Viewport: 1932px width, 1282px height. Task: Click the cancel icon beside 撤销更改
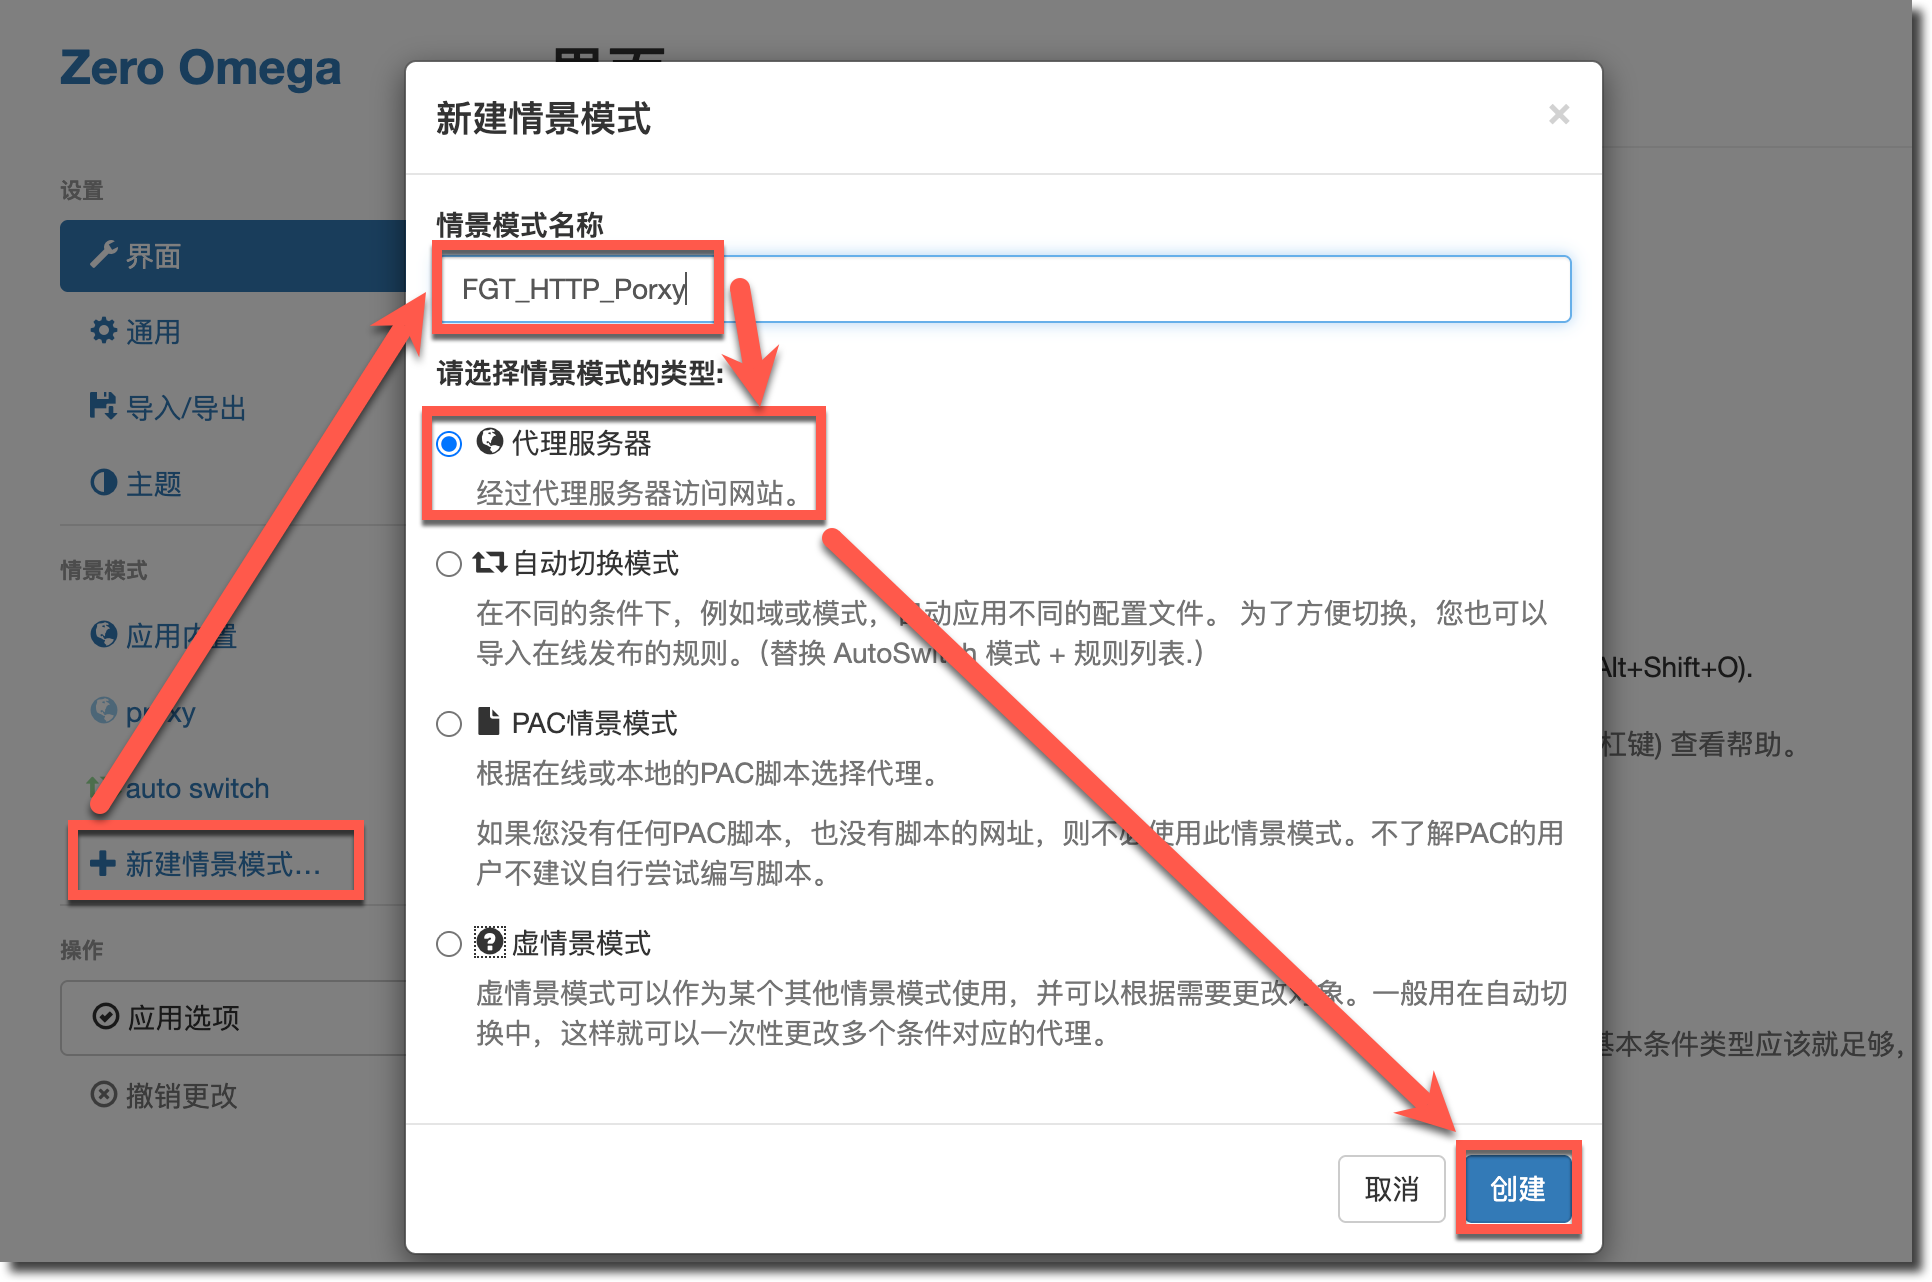(x=104, y=1094)
